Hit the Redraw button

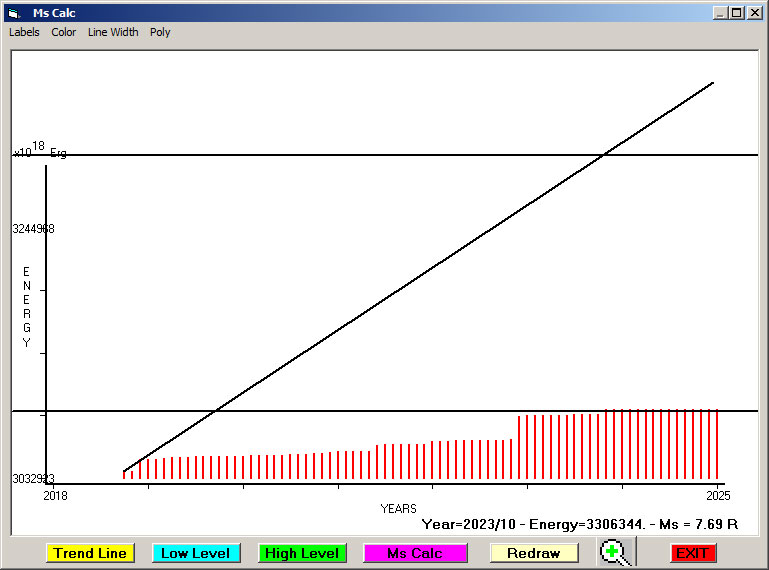click(533, 553)
